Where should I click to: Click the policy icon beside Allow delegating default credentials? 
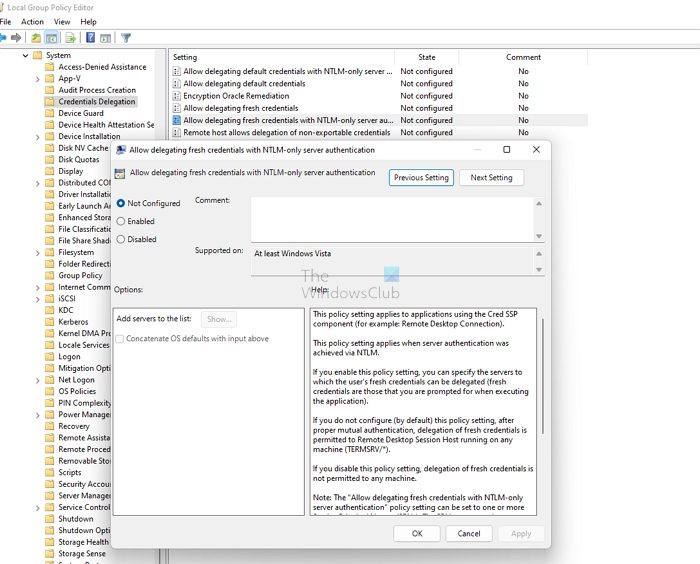177,84
